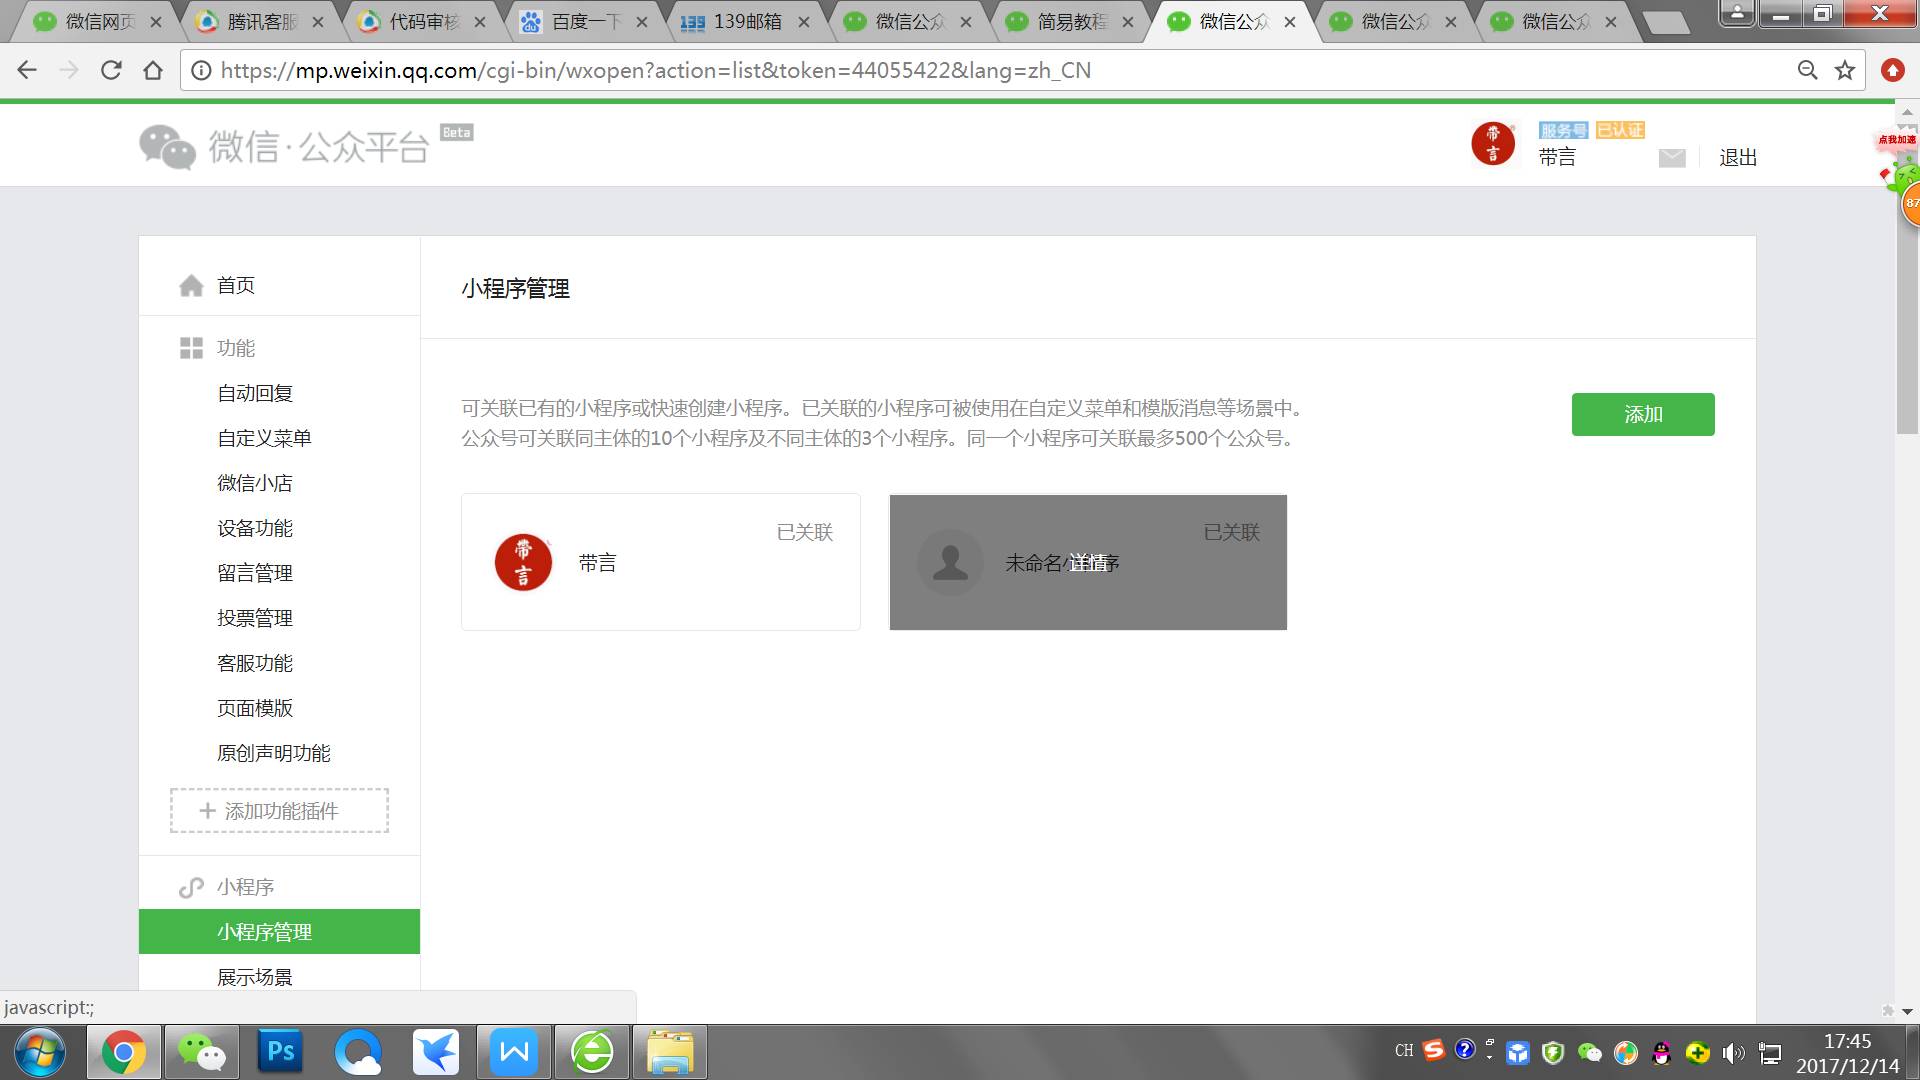Image resolution: width=1920 pixels, height=1080 pixels.
Task: Bookmark page with the star icon
Action: [1845, 70]
